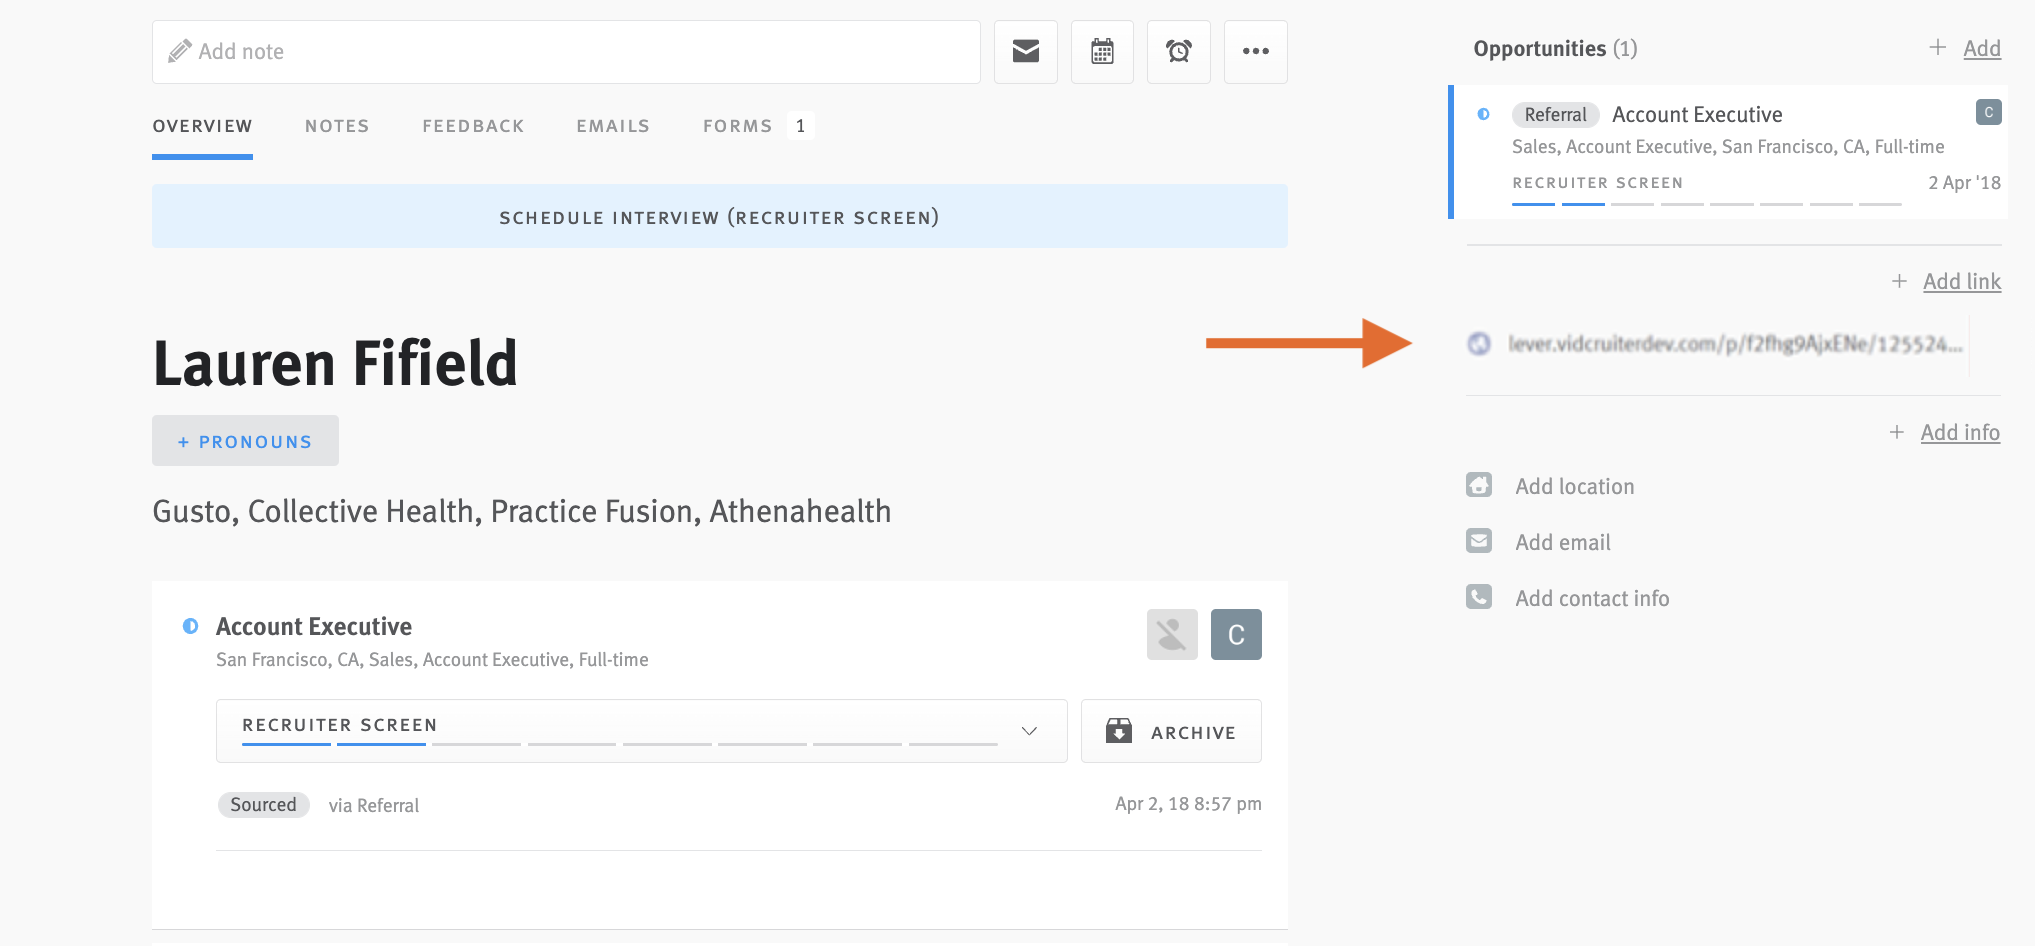Screen dimensions: 2035x946
Task: Click Schedule Interview (Recruiter Screen)
Action: (x=719, y=216)
